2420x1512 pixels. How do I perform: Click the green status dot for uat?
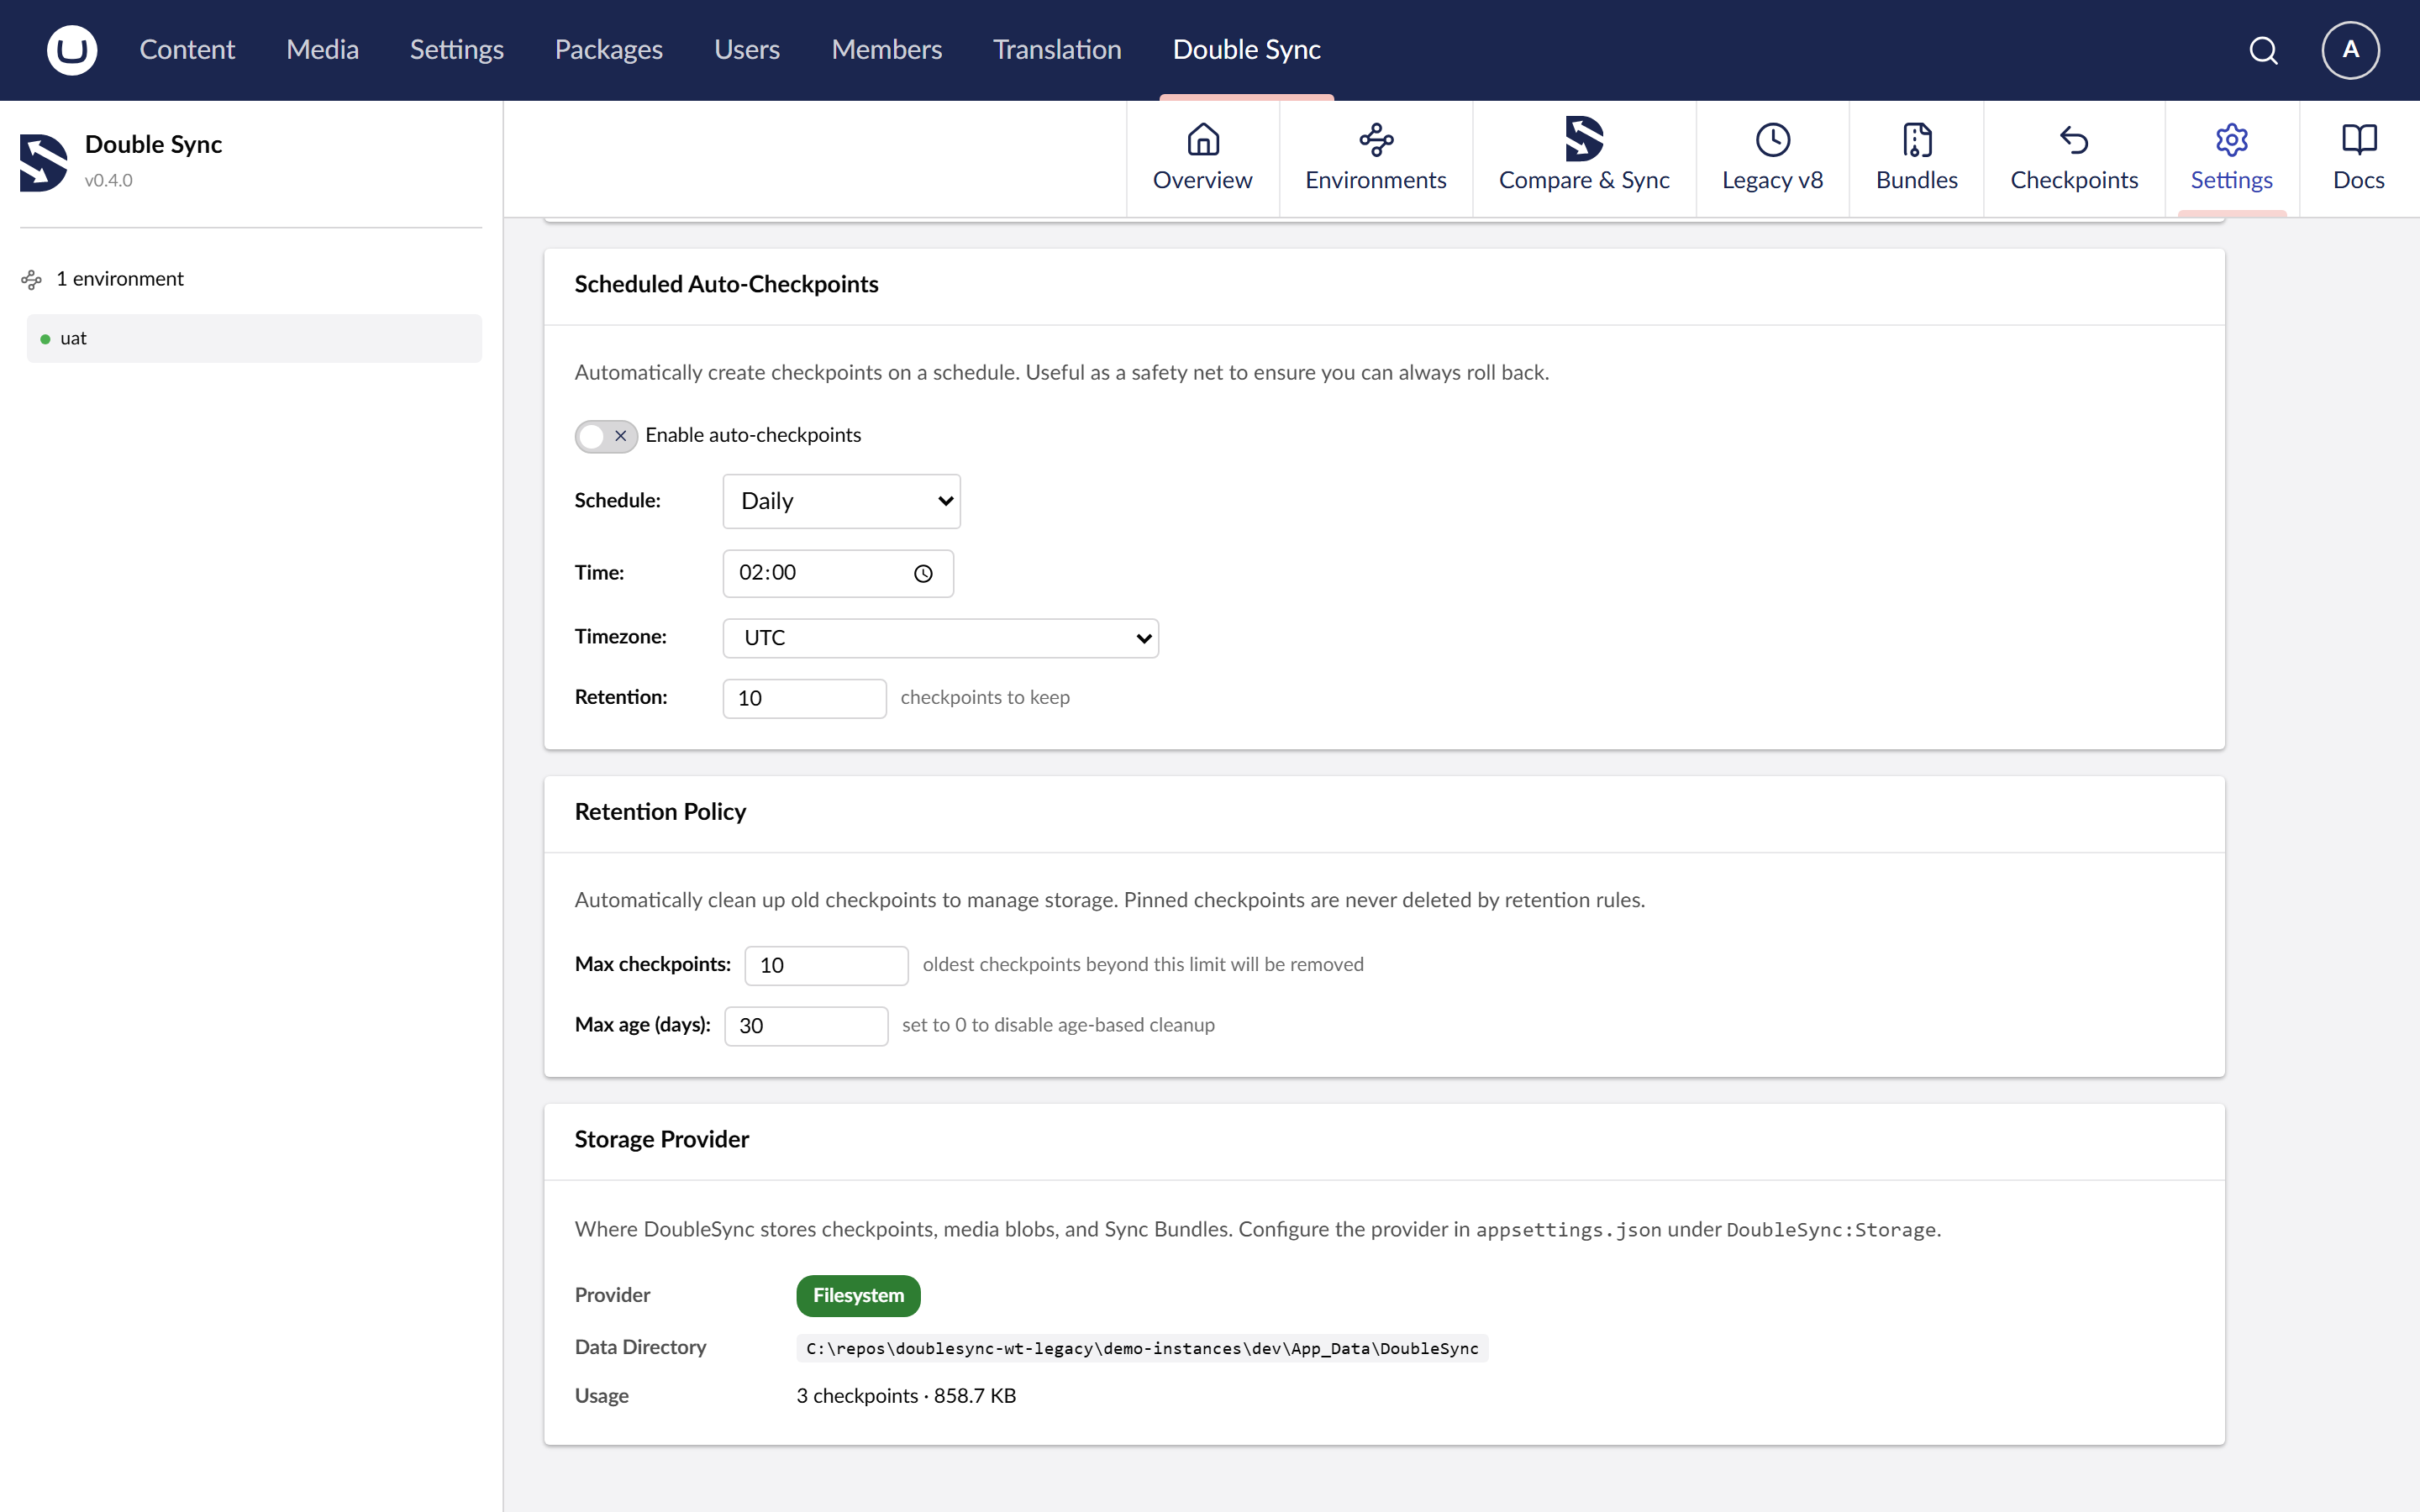[x=45, y=339]
